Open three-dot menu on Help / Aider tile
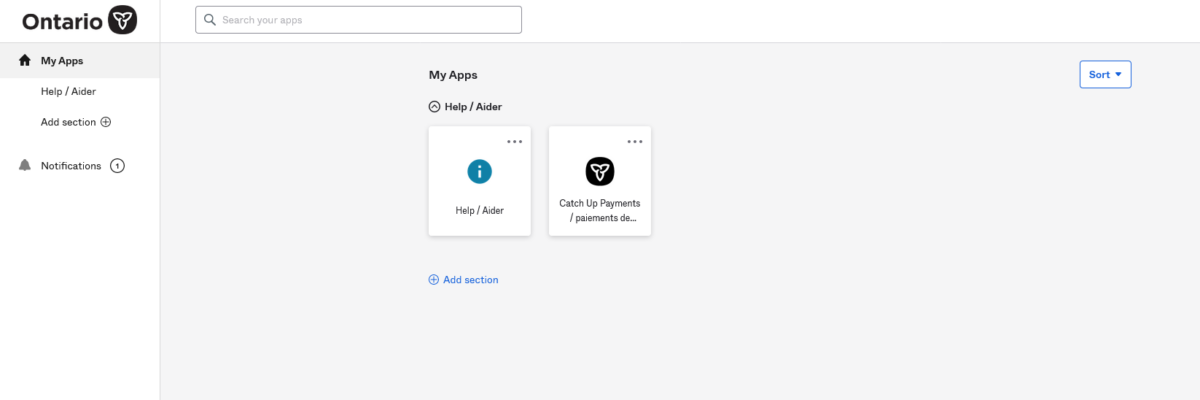 point(514,141)
